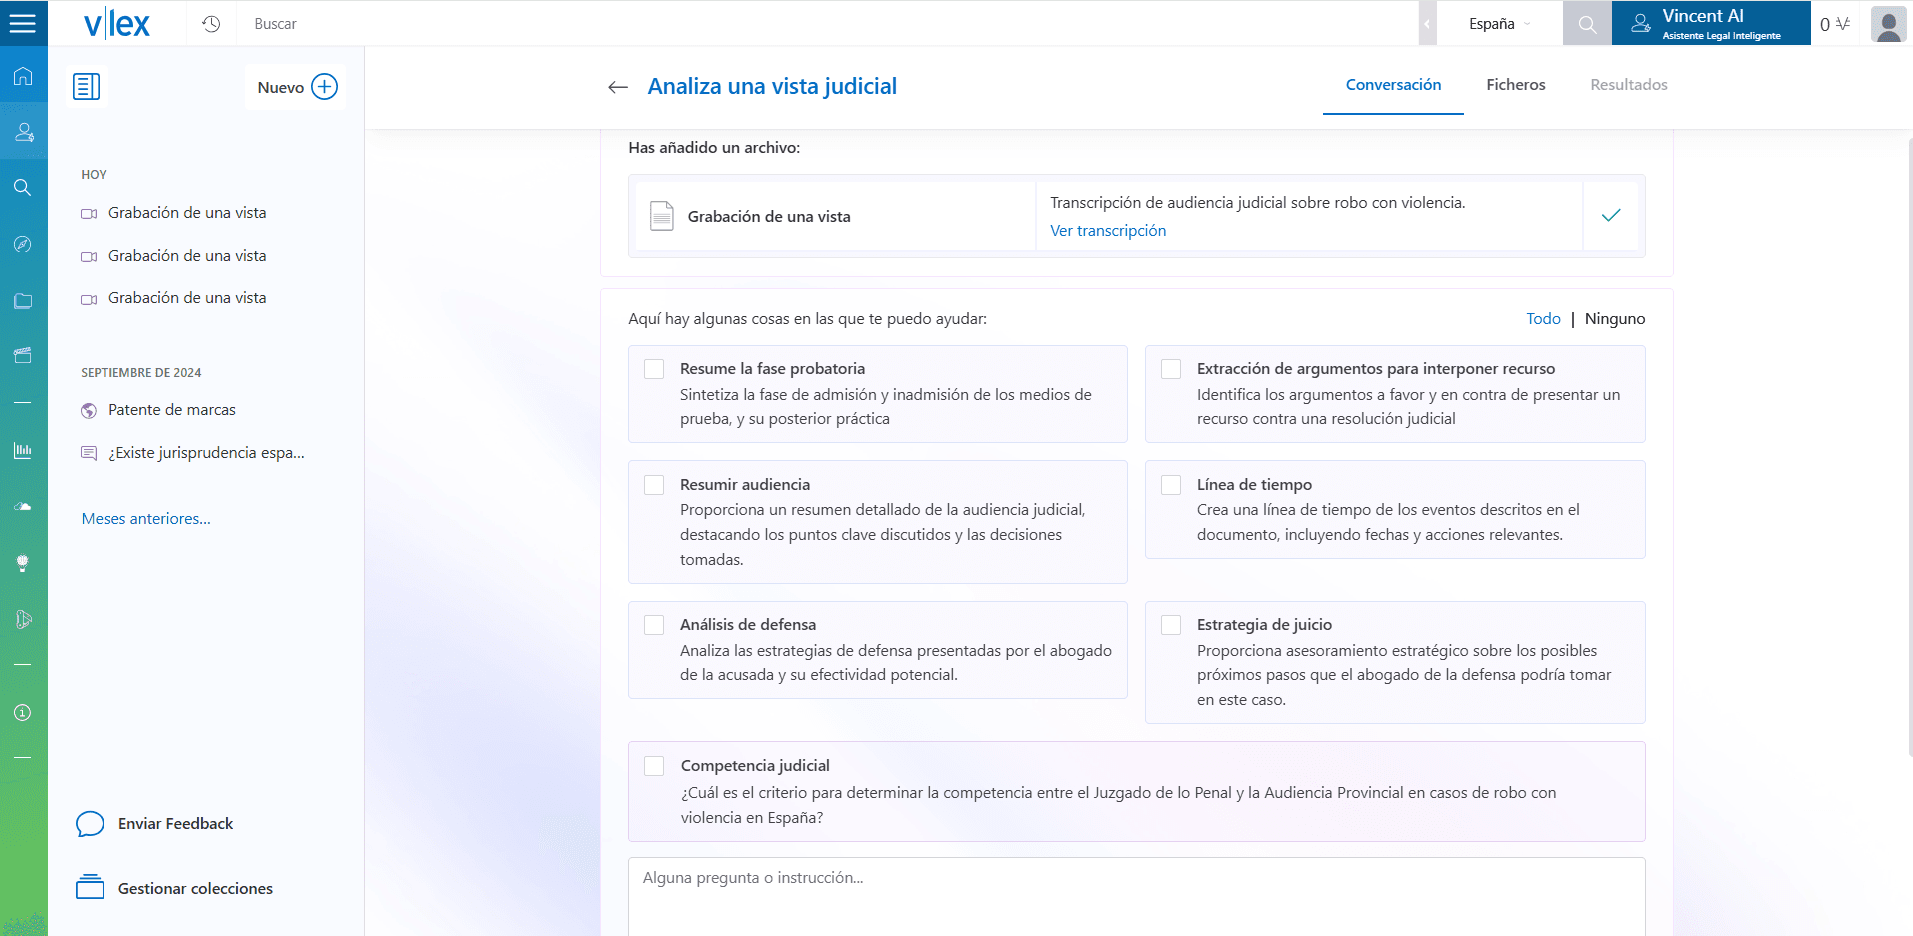Open the hamburger menu in the top left
The image size is (1913, 936).
(x=23, y=23)
